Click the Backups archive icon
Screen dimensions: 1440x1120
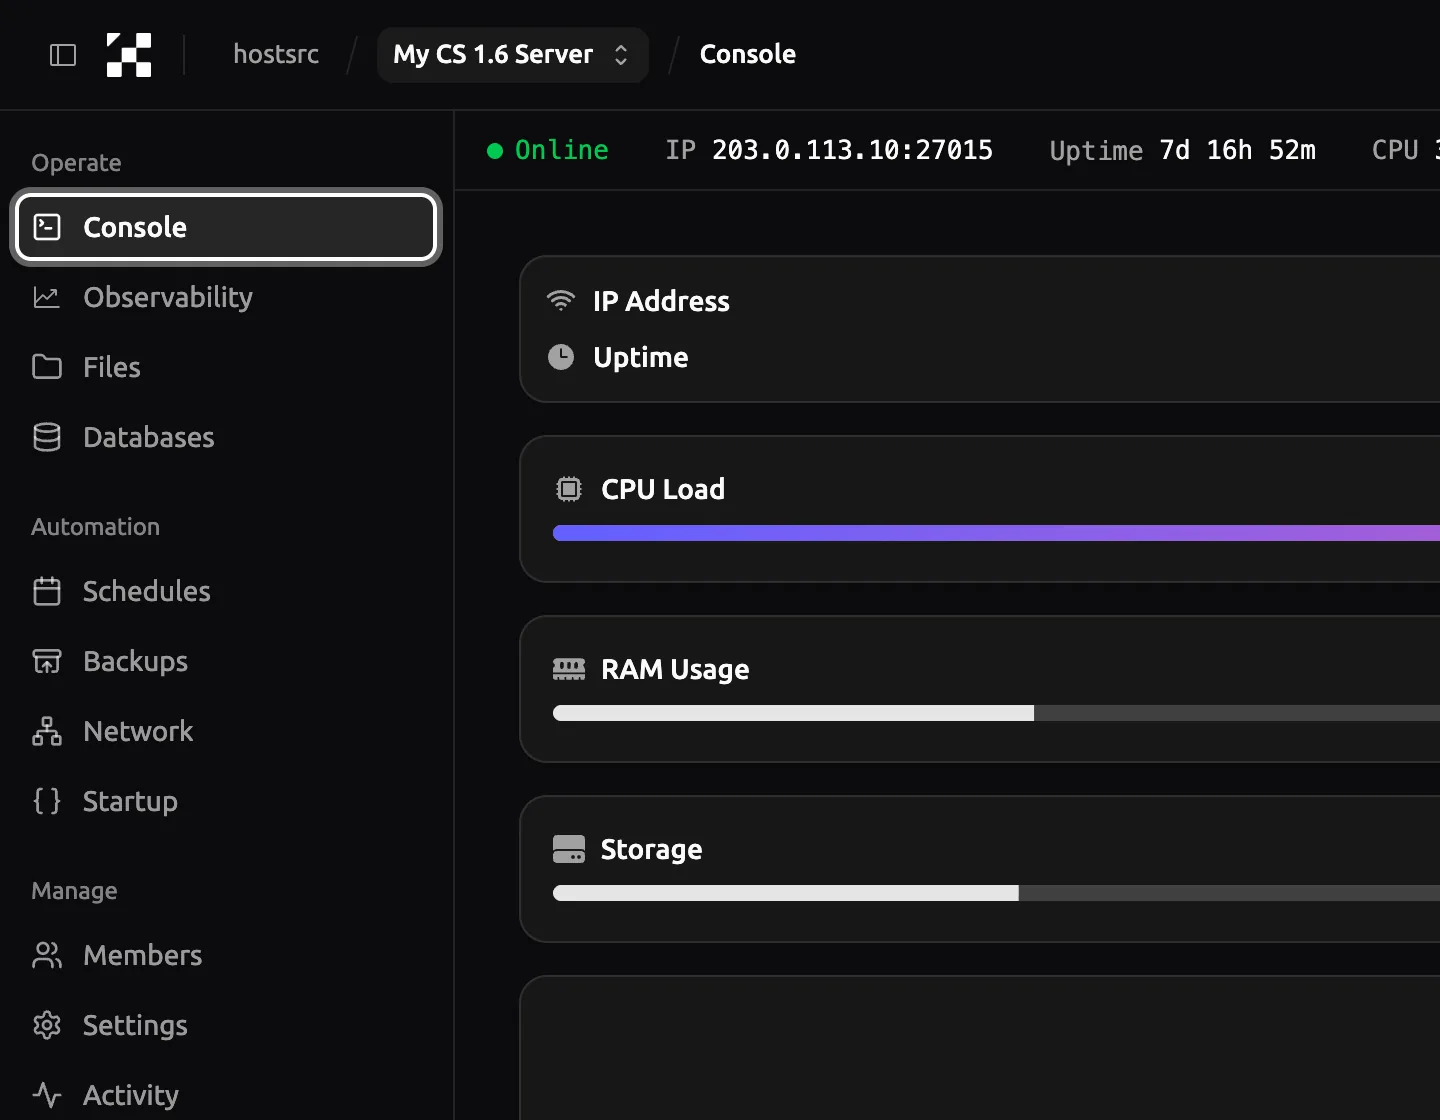tap(47, 661)
